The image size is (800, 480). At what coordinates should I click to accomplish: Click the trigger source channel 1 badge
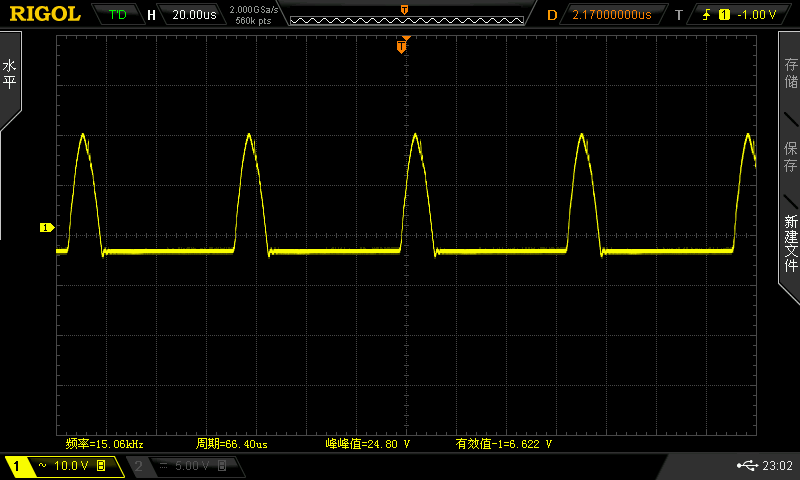click(x=724, y=15)
